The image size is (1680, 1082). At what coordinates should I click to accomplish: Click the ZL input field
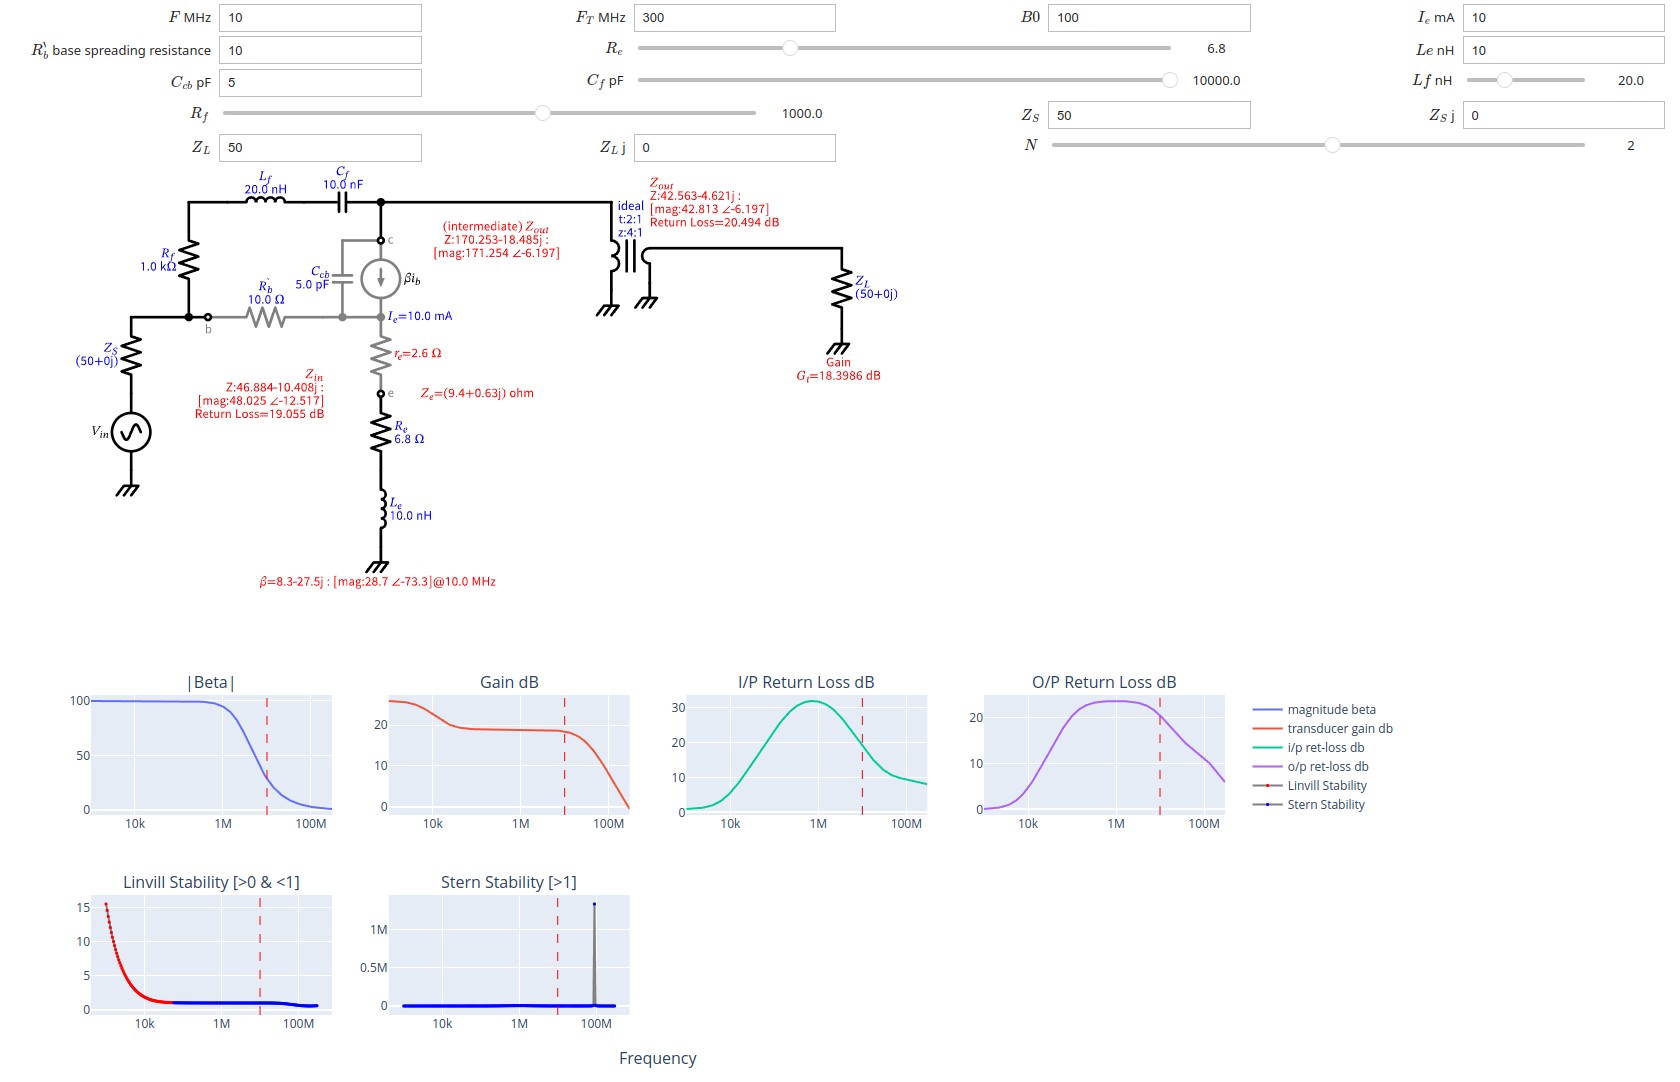click(x=320, y=148)
